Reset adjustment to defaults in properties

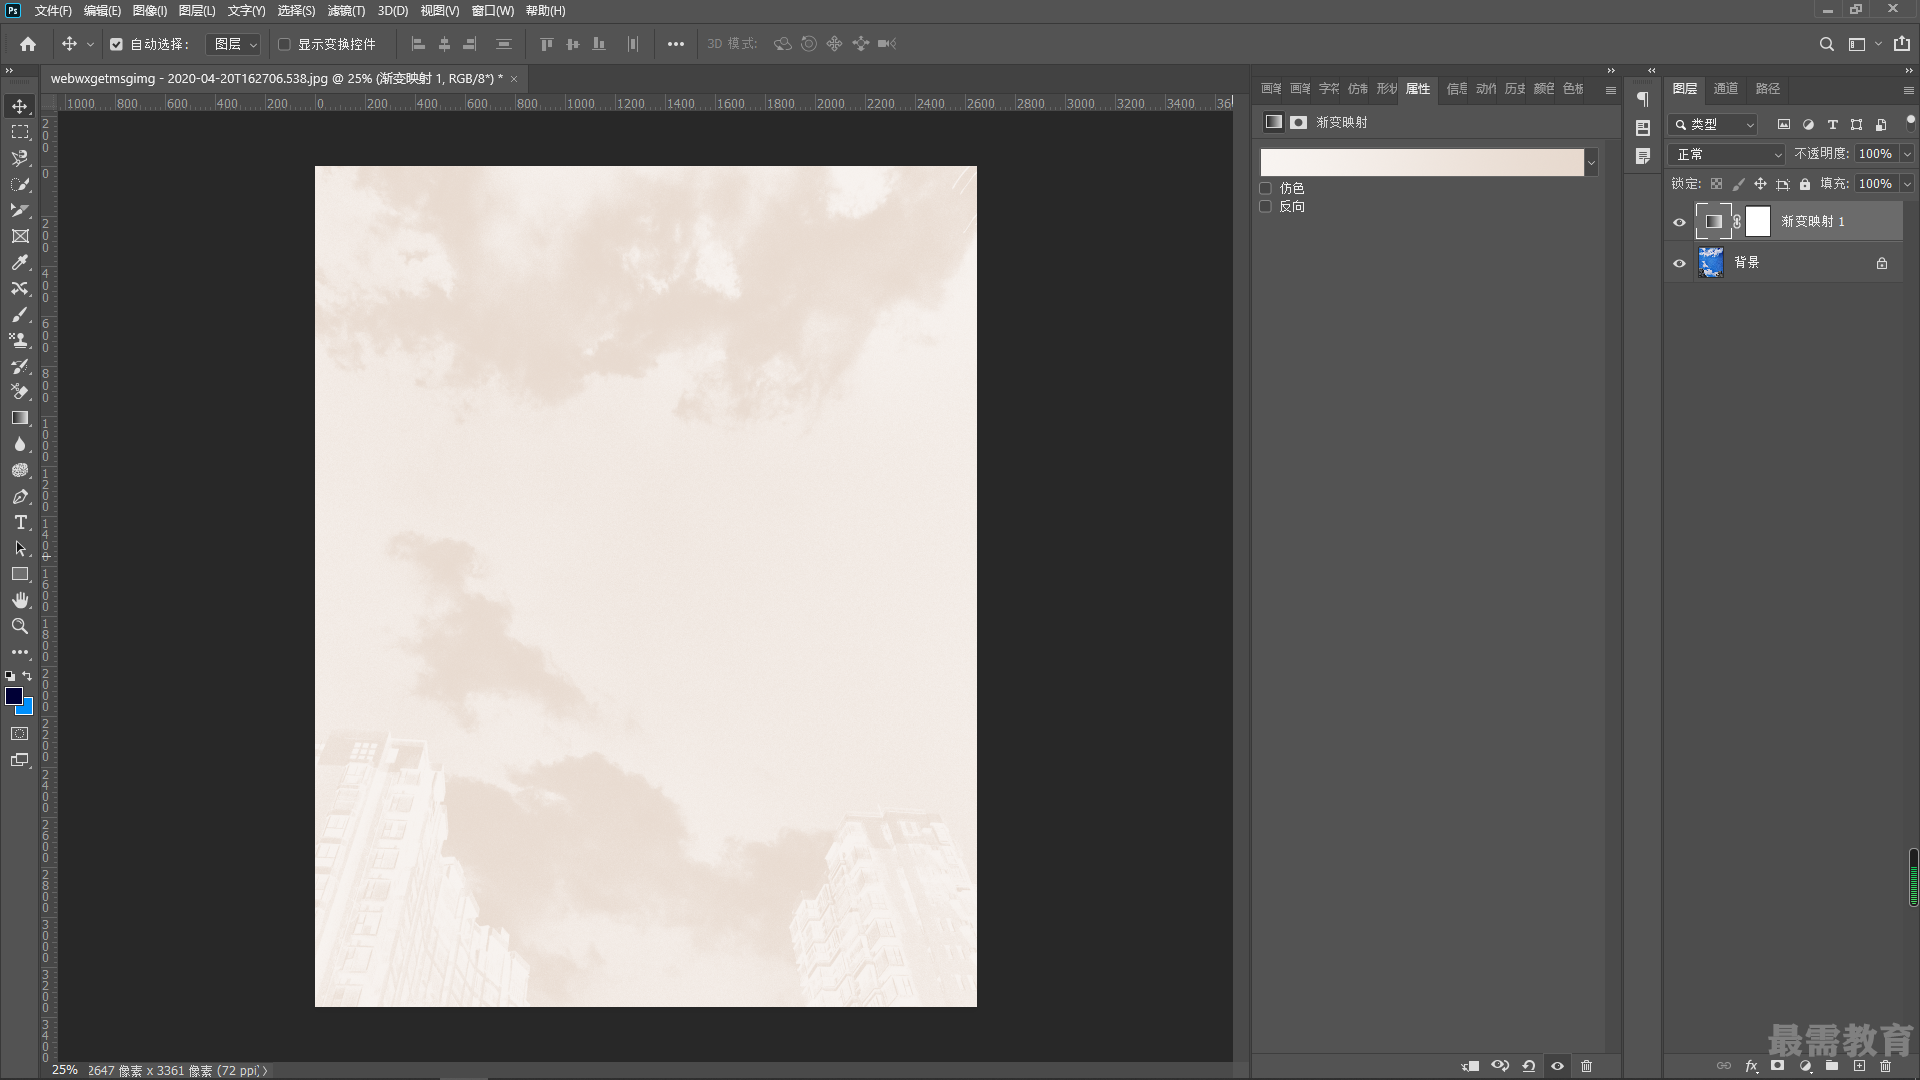click(1528, 1066)
